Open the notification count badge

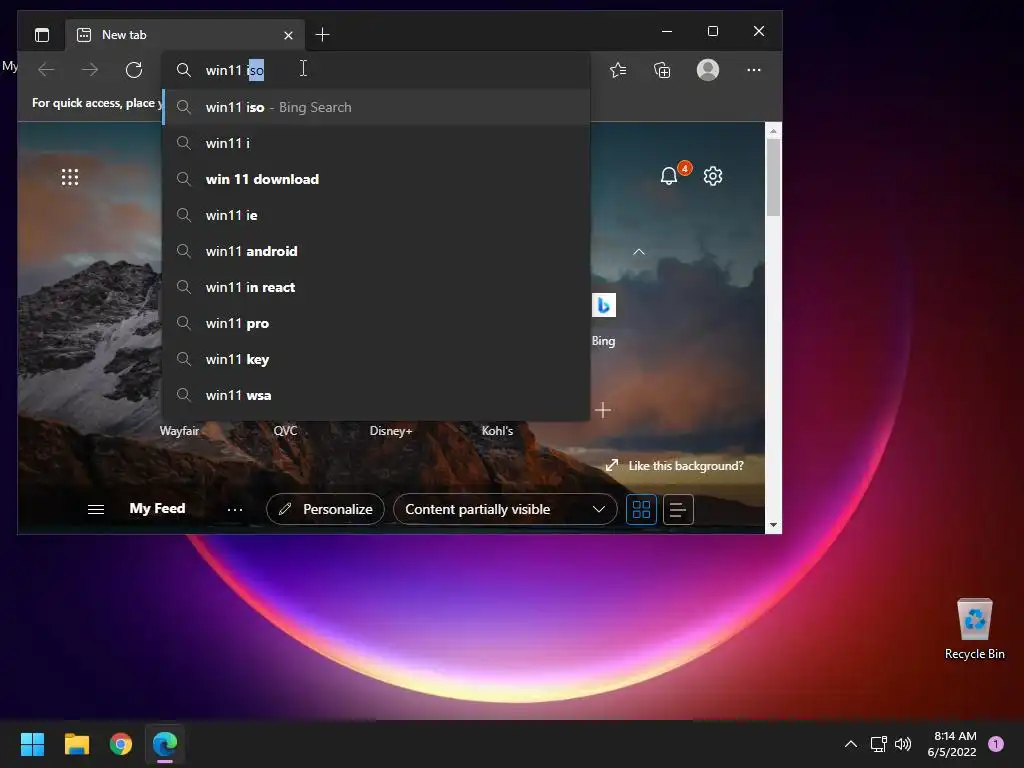pos(997,744)
